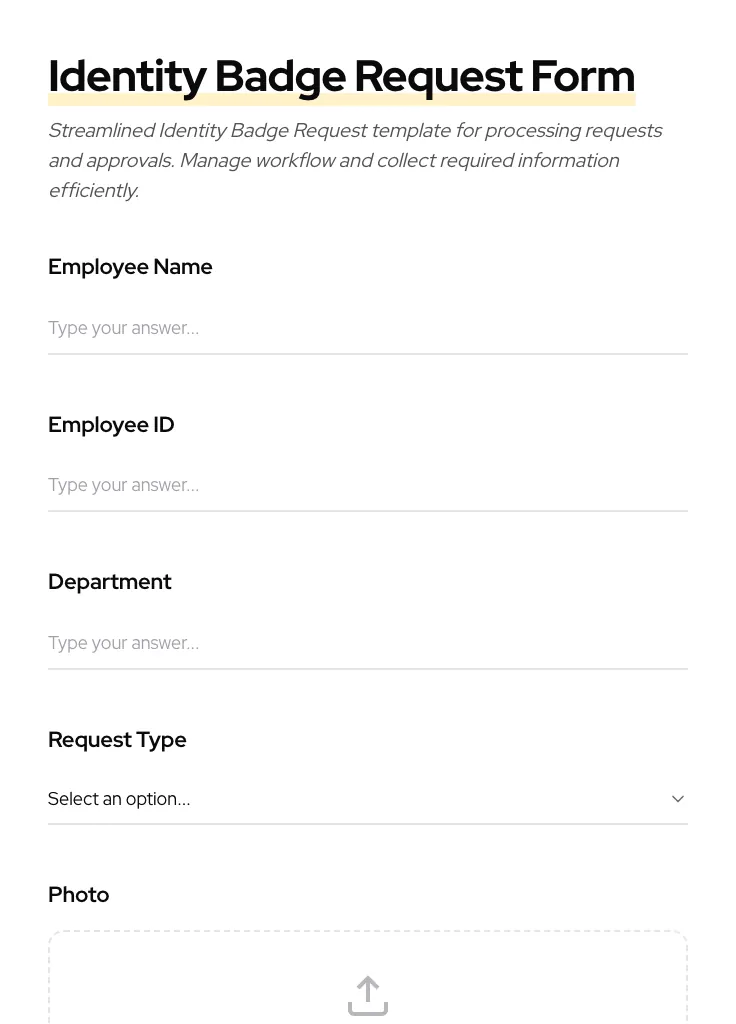Image resolution: width=736 pixels, height=1024 pixels.
Task: Click the word 'Badge' in the form title
Action: coord(280,76)
